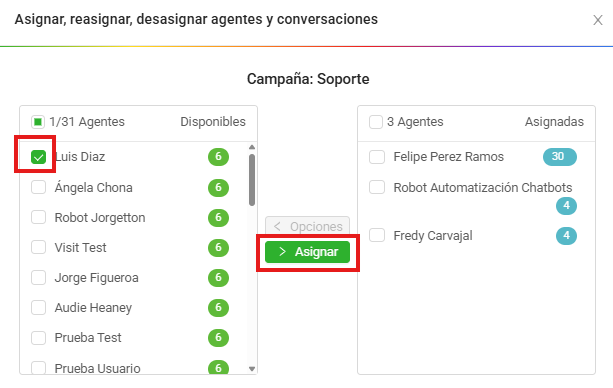Screen dimensions: 613x388
Task: Tick the Visit Test checkbox
Action: pyautogui.click(x=38, y=247)
